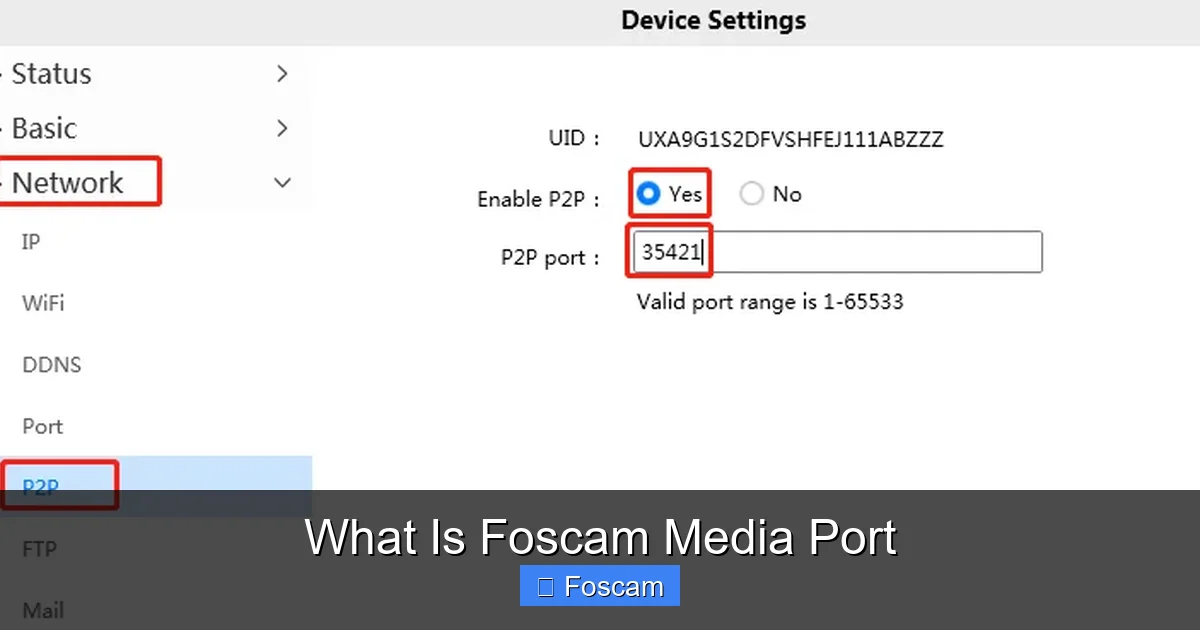1200x630 pixels.
Task: Click the UID value text
Action: [x=789, y=139]
